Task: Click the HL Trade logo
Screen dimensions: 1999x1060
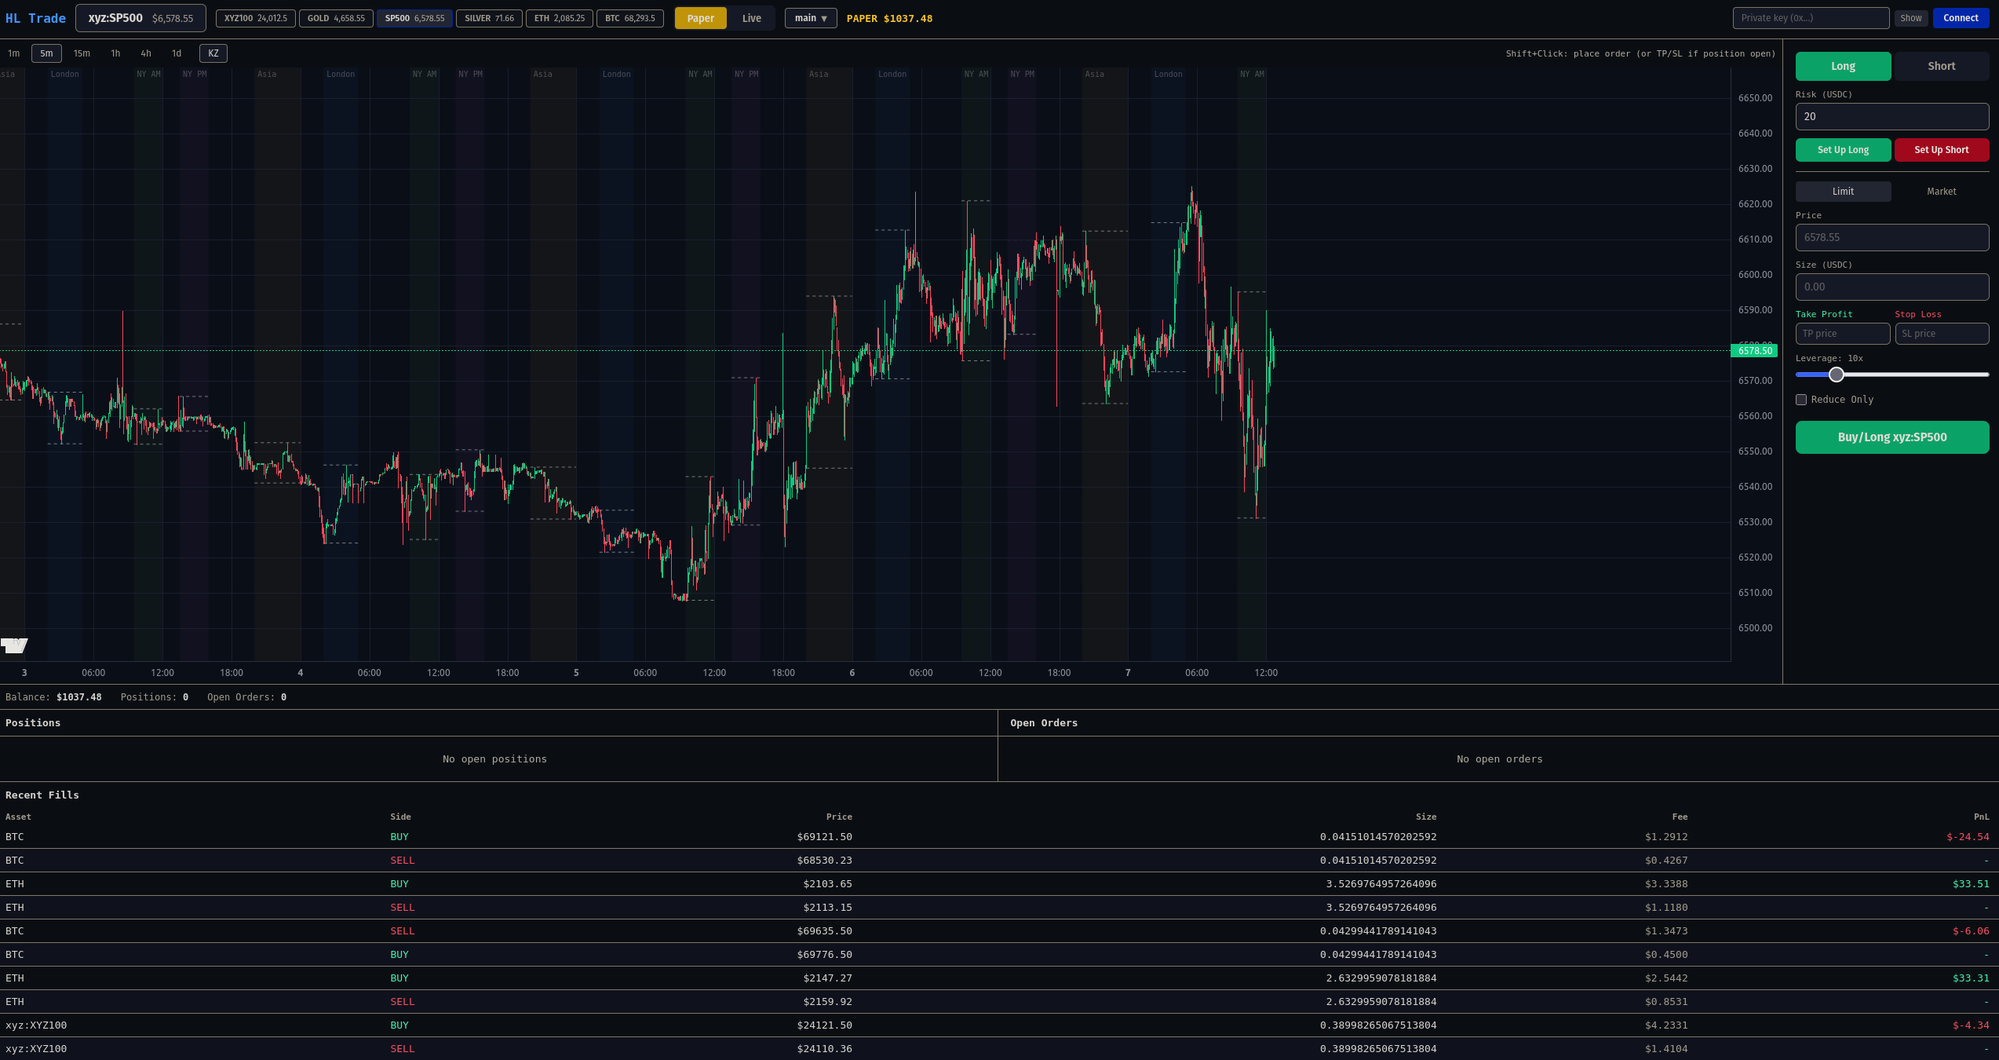Action: 36,18
